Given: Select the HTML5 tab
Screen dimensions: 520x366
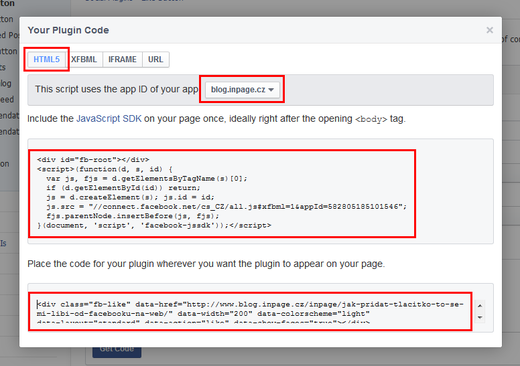Looking at the screenshot, I should (x=46, y=59).
